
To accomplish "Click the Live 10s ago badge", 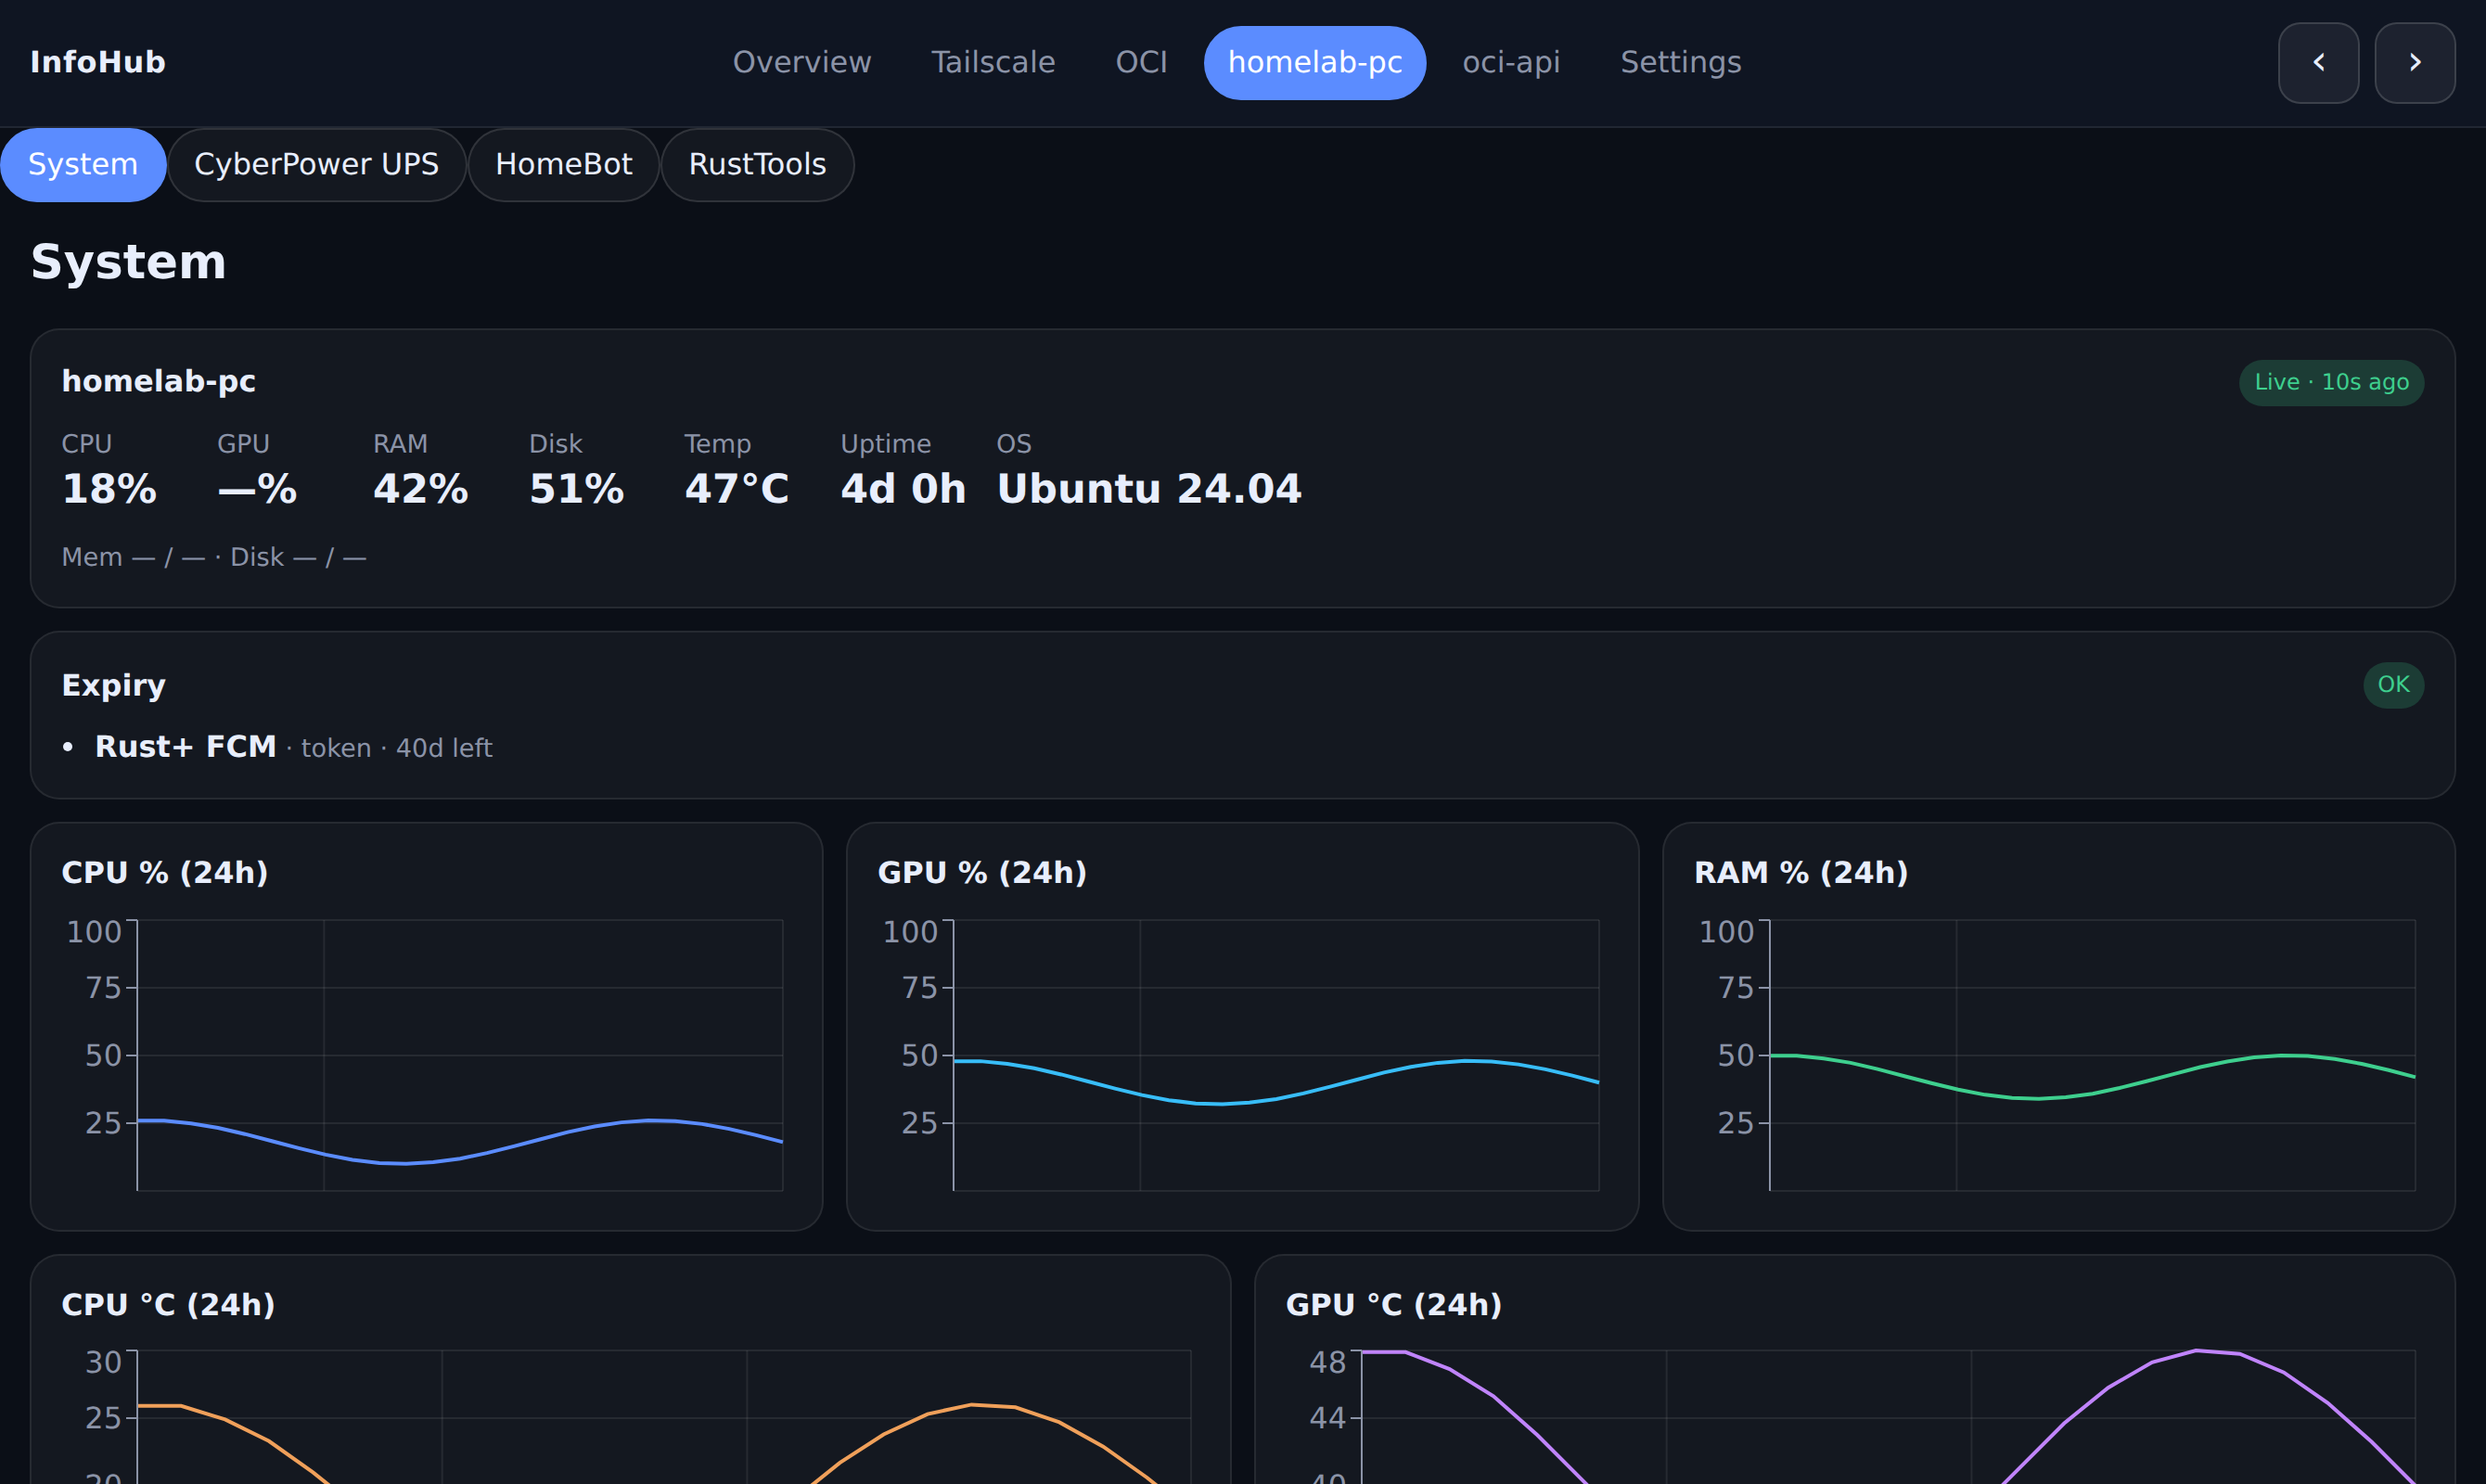I will (2331, 383).
